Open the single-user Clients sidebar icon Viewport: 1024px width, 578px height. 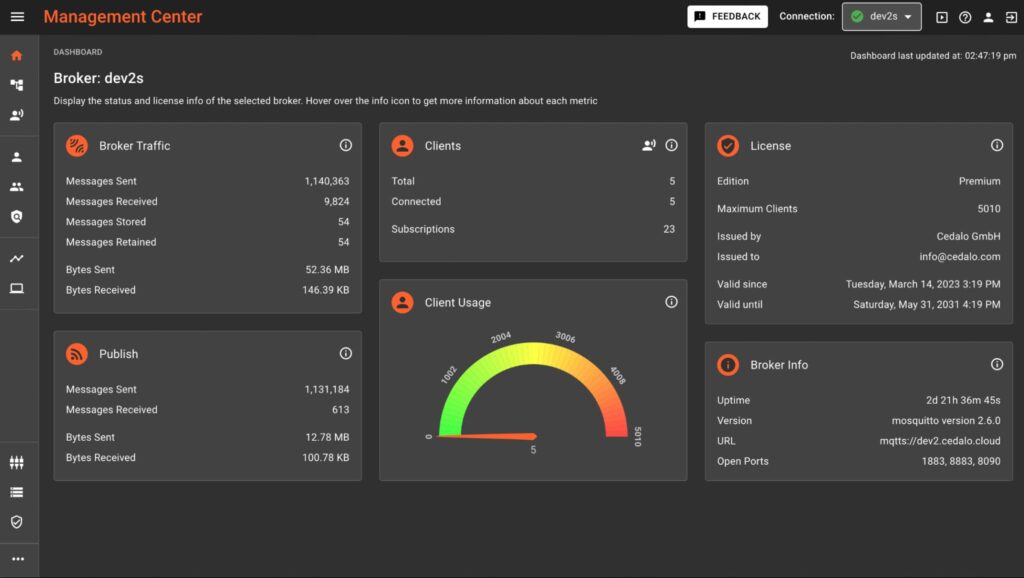pos(17,157)
